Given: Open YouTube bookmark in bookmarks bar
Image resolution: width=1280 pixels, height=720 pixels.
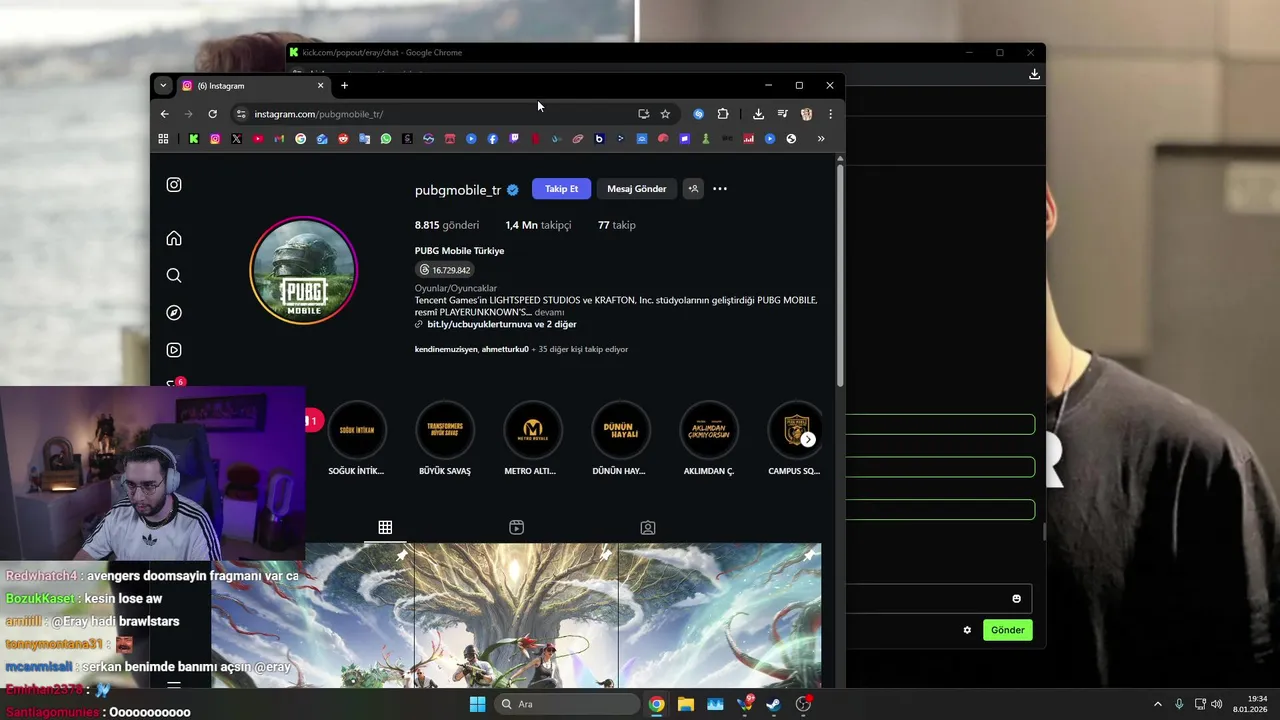Looking at the screenshot, I should pos(258,139).
